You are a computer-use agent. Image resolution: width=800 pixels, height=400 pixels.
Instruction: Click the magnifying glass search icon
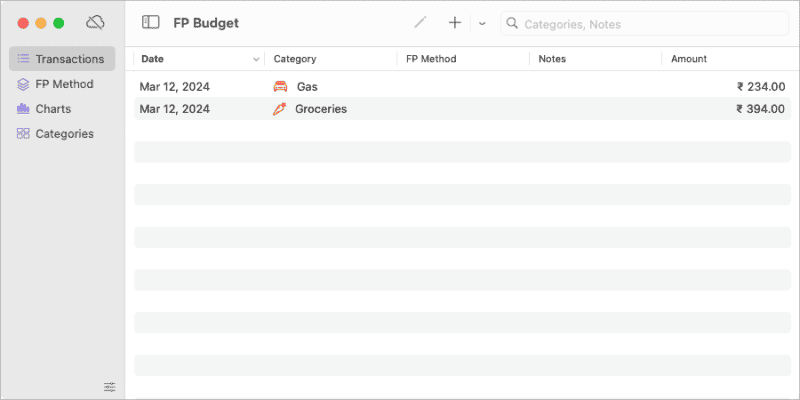coord(512,23)
